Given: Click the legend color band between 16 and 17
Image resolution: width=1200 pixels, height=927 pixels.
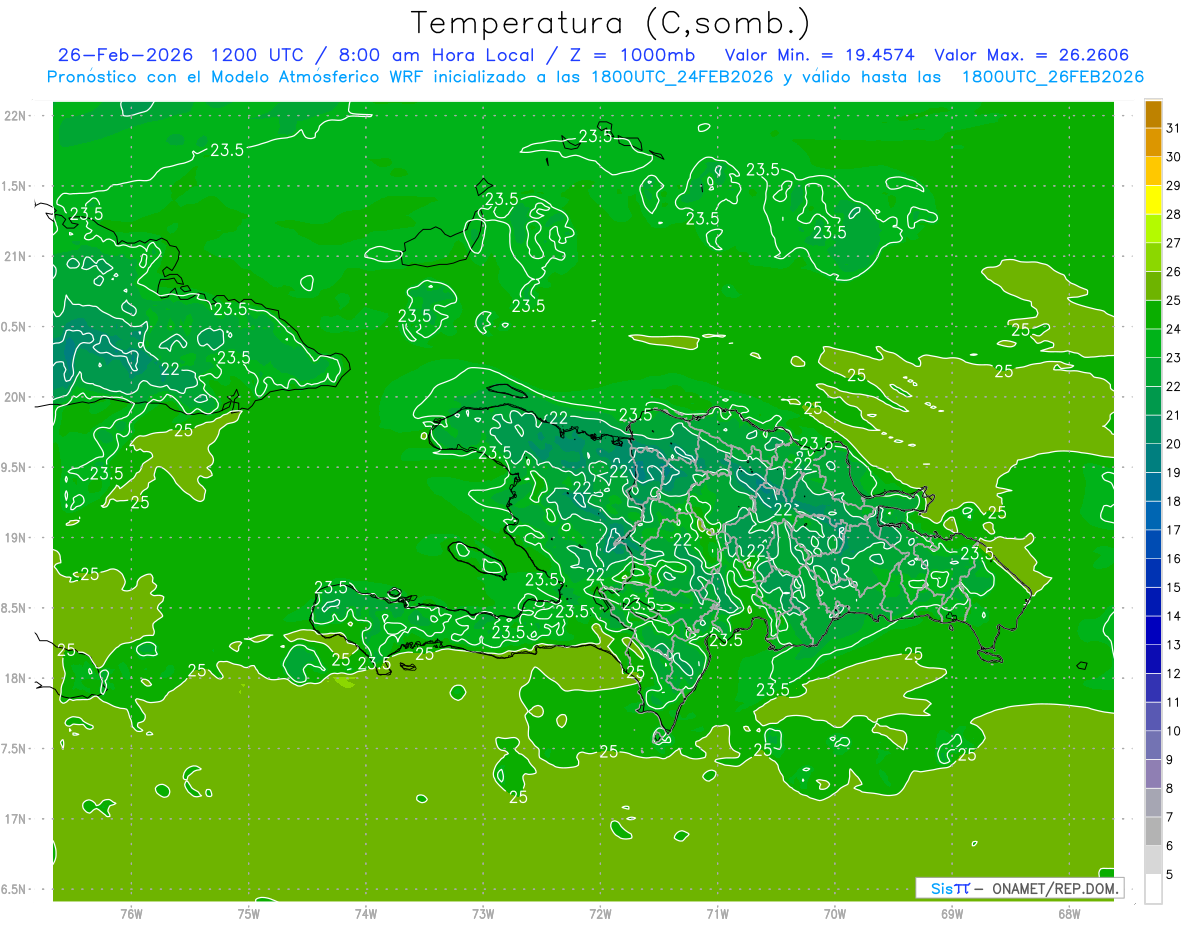Looking at the screenshot, I should (x=1154, y=544).
